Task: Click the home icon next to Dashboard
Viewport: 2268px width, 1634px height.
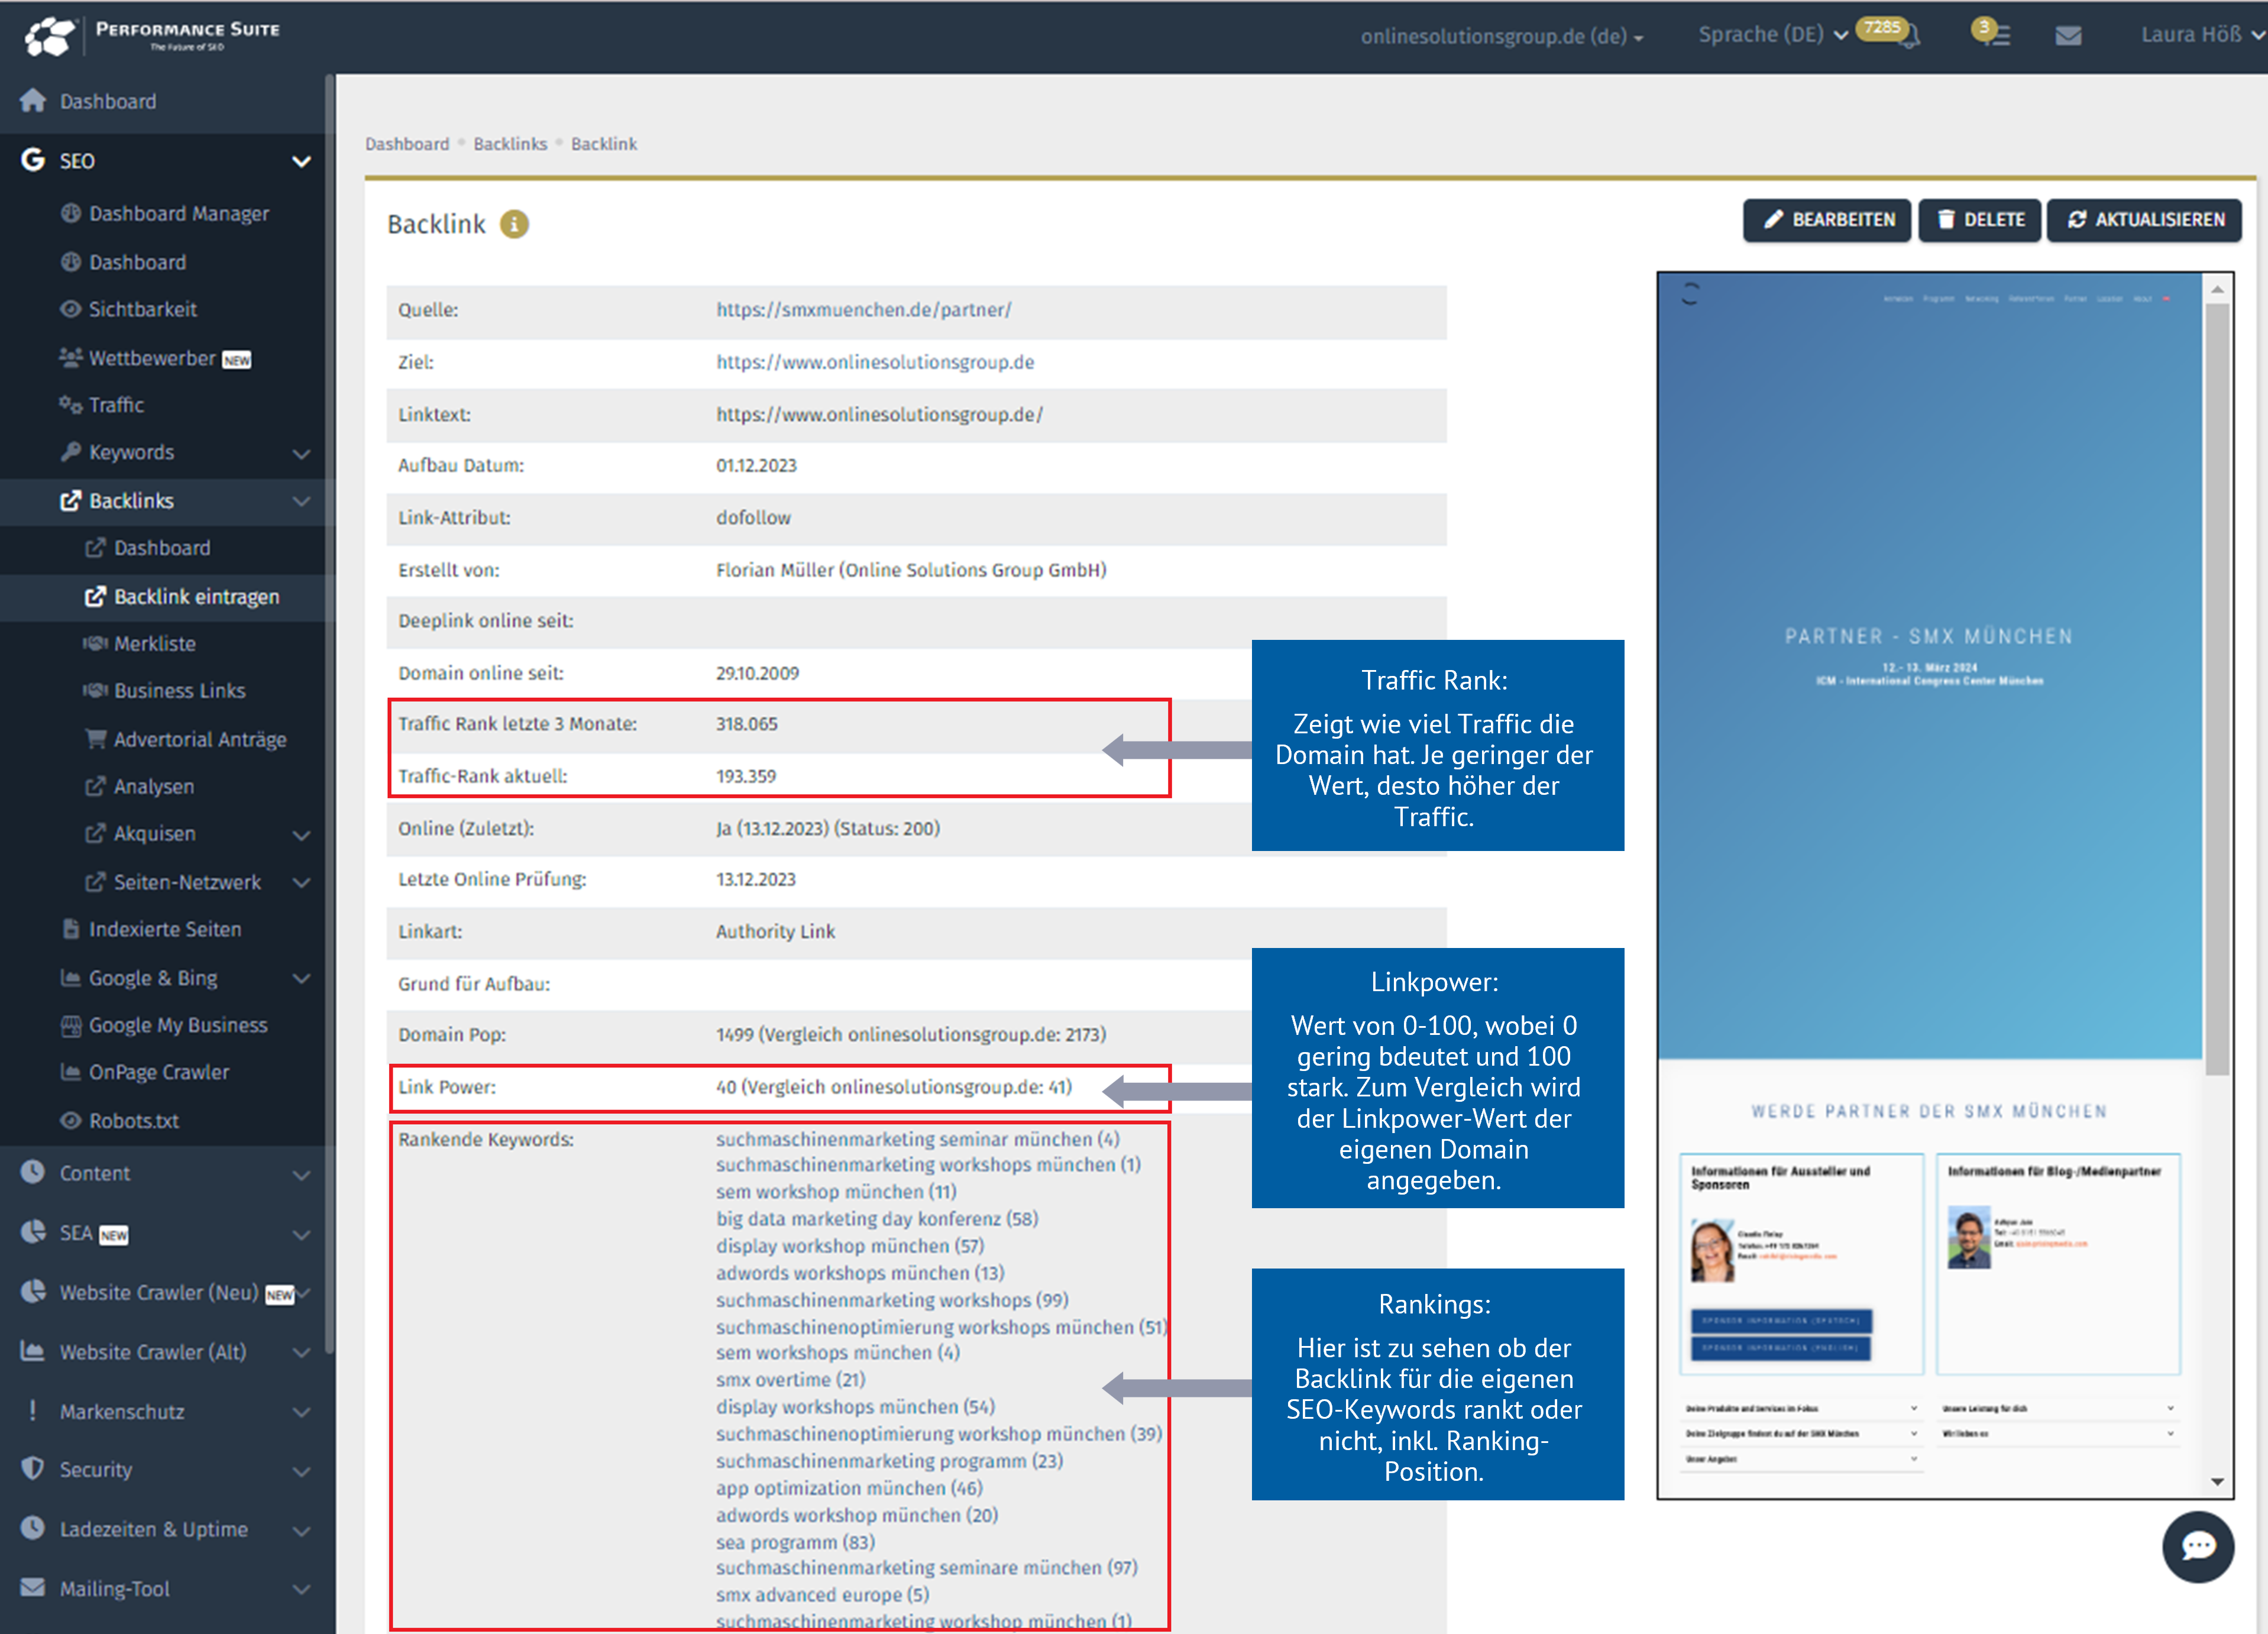Action: click(33, 100)
